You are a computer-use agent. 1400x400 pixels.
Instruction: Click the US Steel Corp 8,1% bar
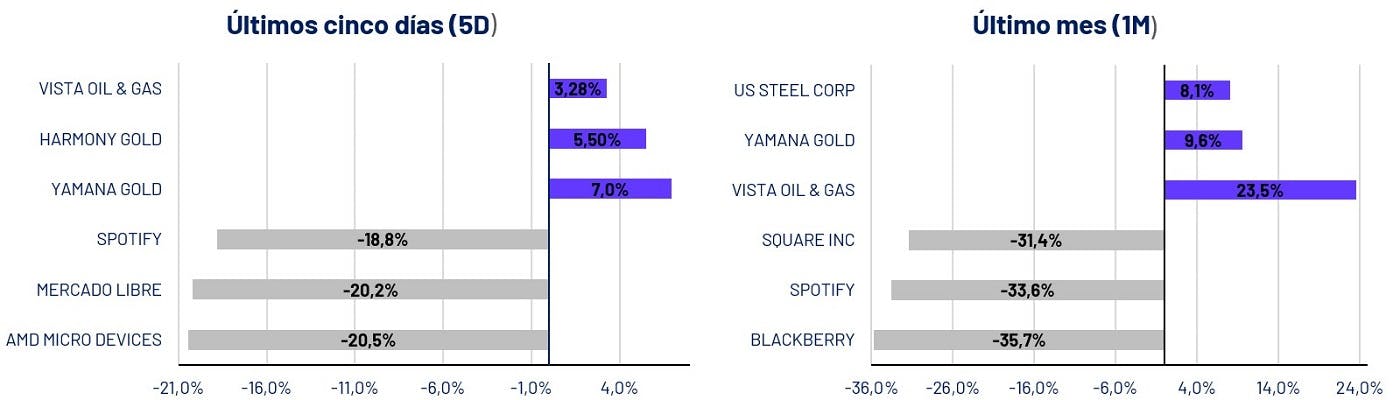point(1197,90)
